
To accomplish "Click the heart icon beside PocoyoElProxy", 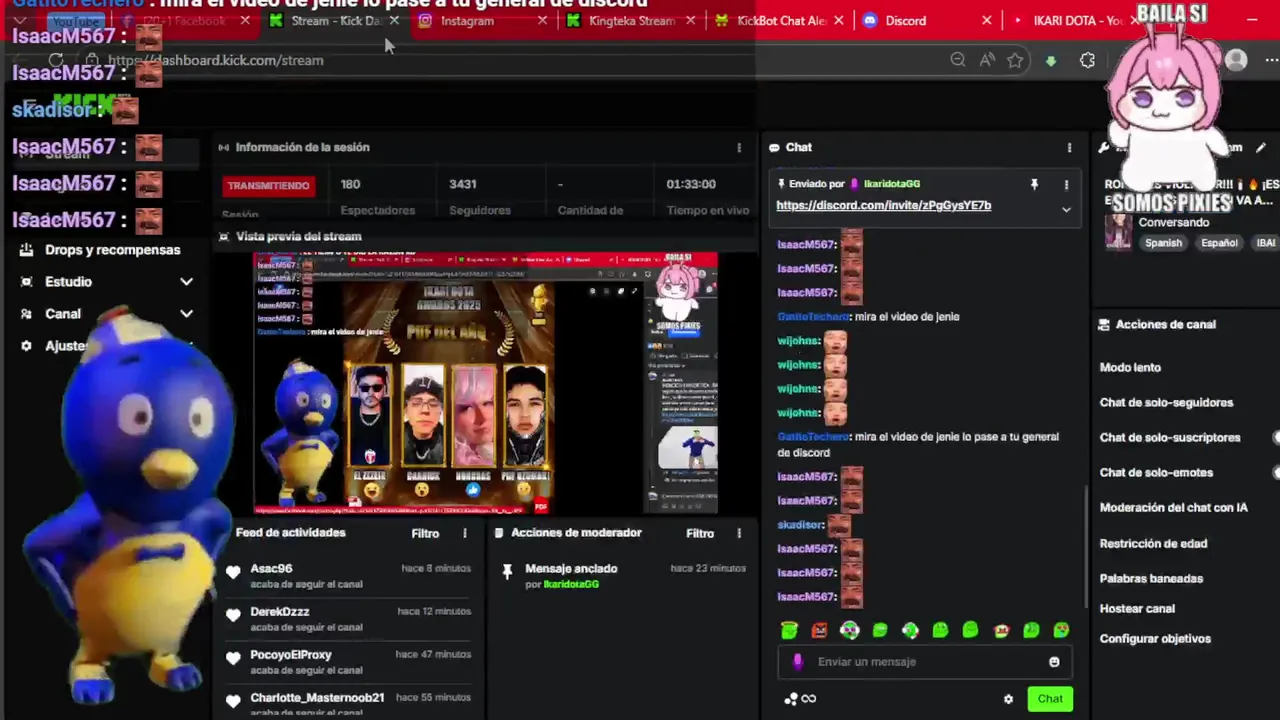I will pyautogui.click(x=233, y=658).
